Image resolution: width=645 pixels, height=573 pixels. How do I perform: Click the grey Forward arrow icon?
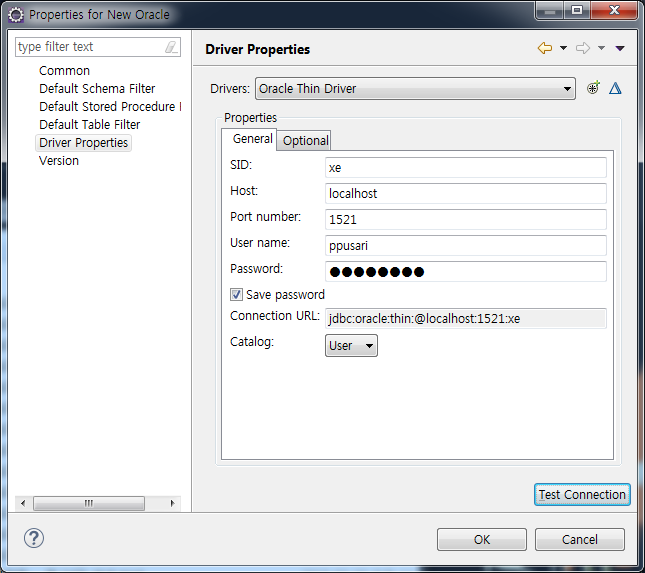click(x=582, y=48)
